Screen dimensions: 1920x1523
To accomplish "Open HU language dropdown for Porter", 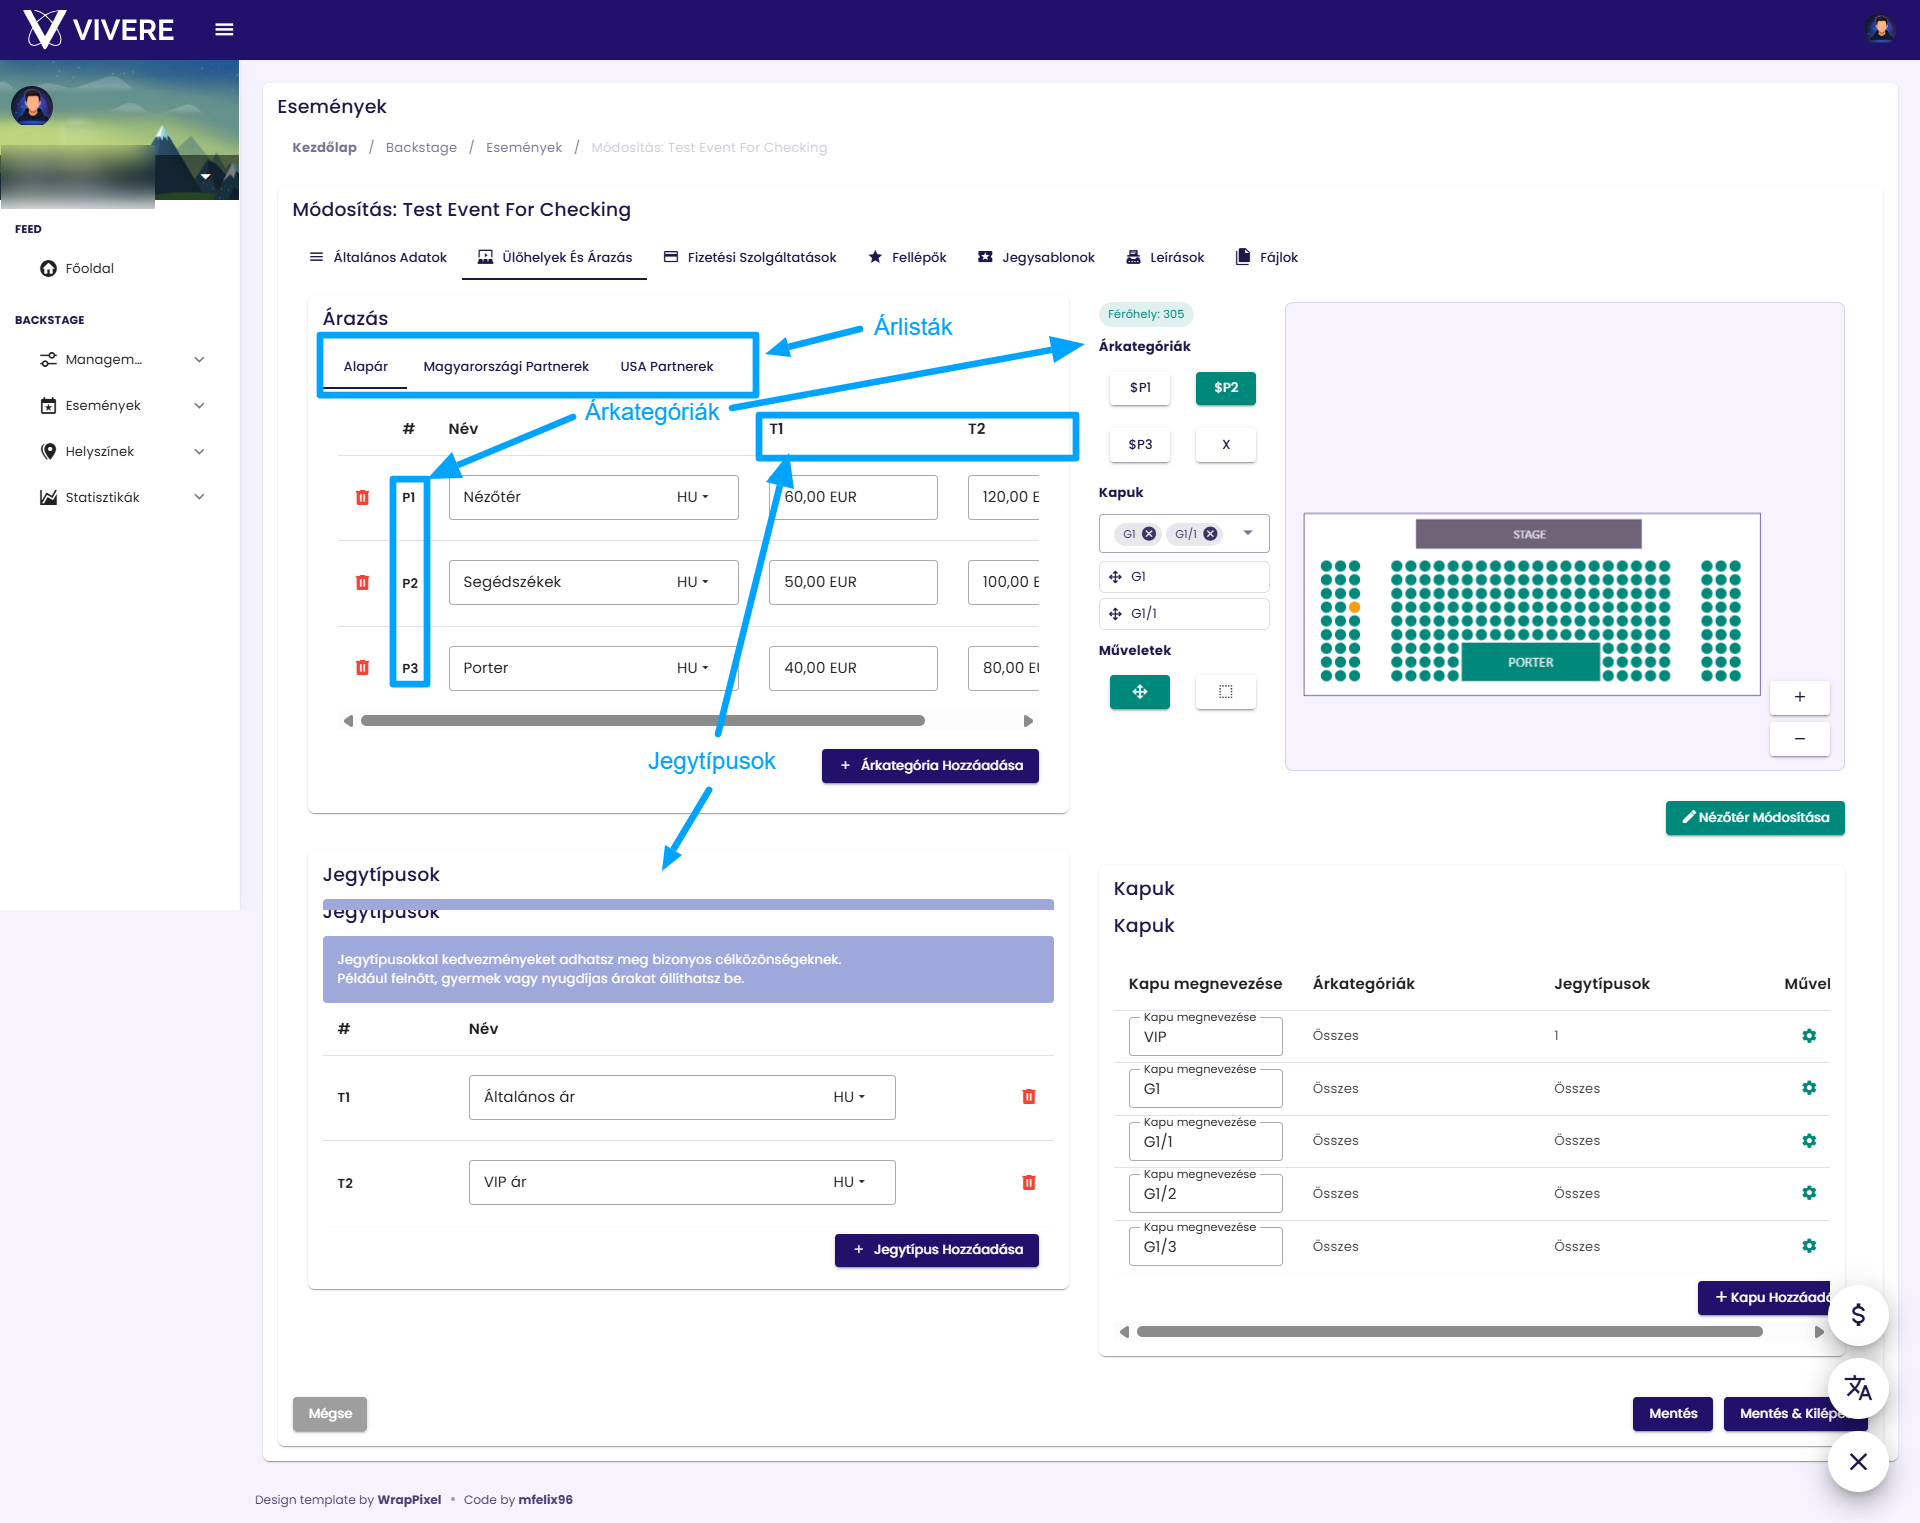I will (x=693, y=668).
